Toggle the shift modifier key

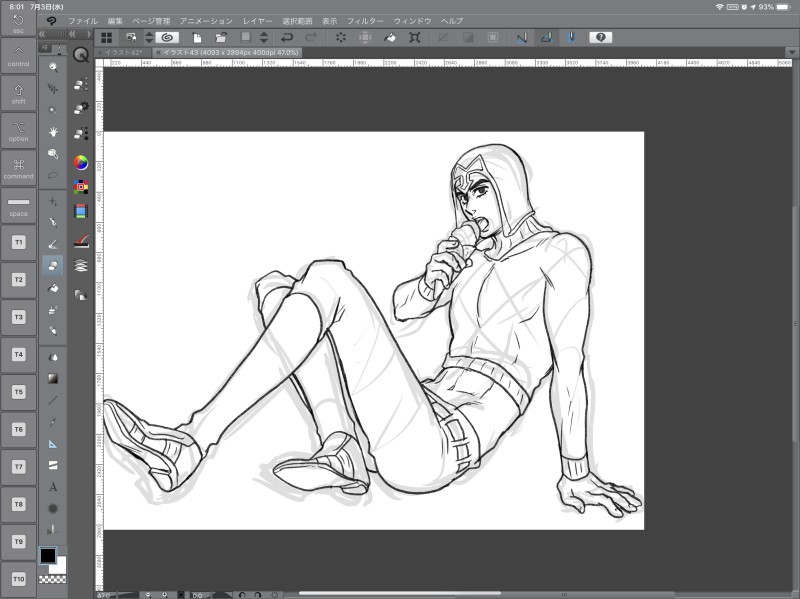(x=18, y=93)
